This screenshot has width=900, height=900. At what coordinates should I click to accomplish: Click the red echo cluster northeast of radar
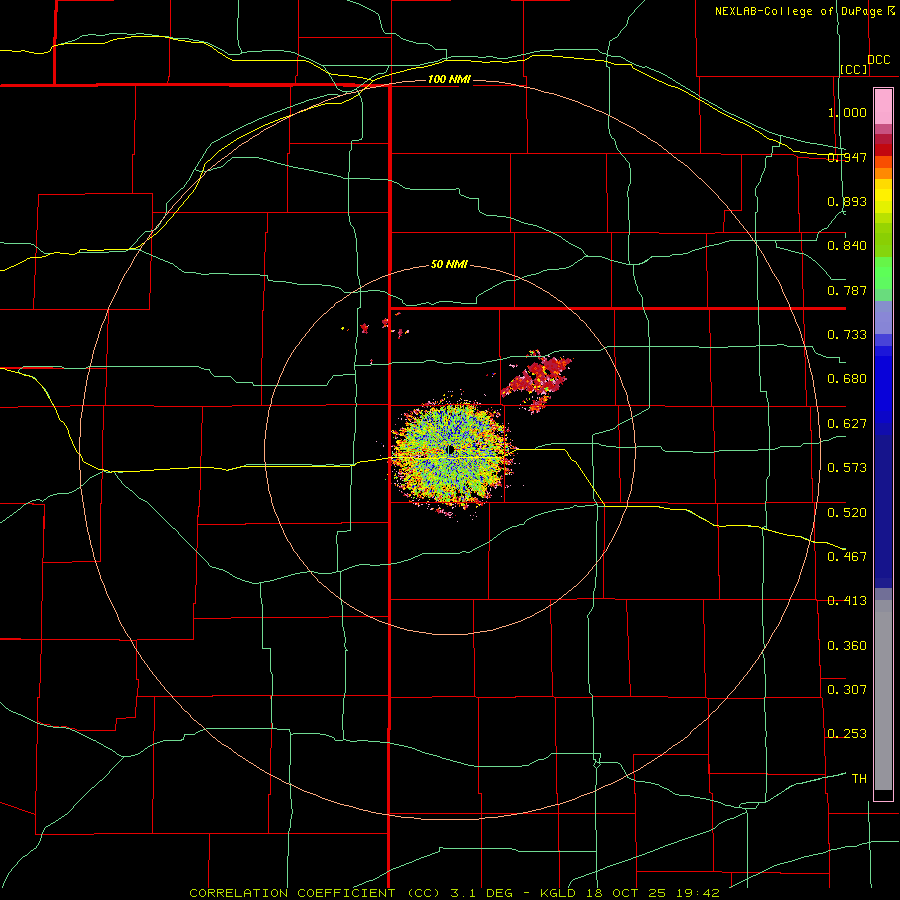pos(537,379)
